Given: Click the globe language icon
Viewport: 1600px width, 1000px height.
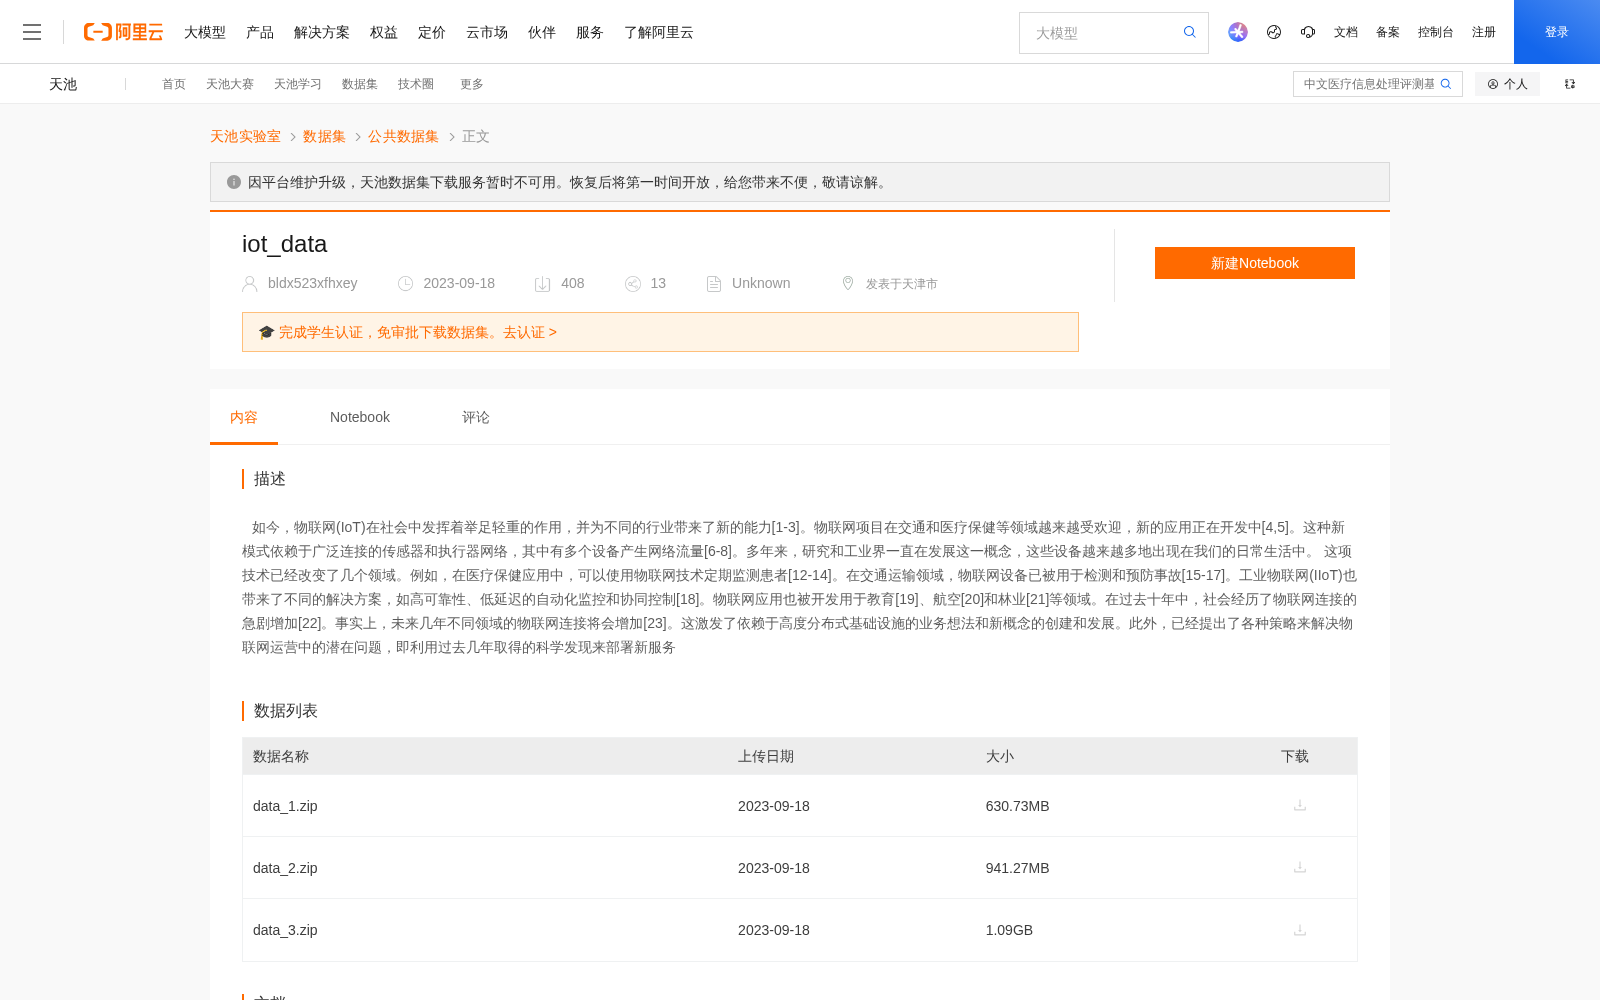Looking at the screenshot, I should pyautogui.click(x=1274, y=32).
